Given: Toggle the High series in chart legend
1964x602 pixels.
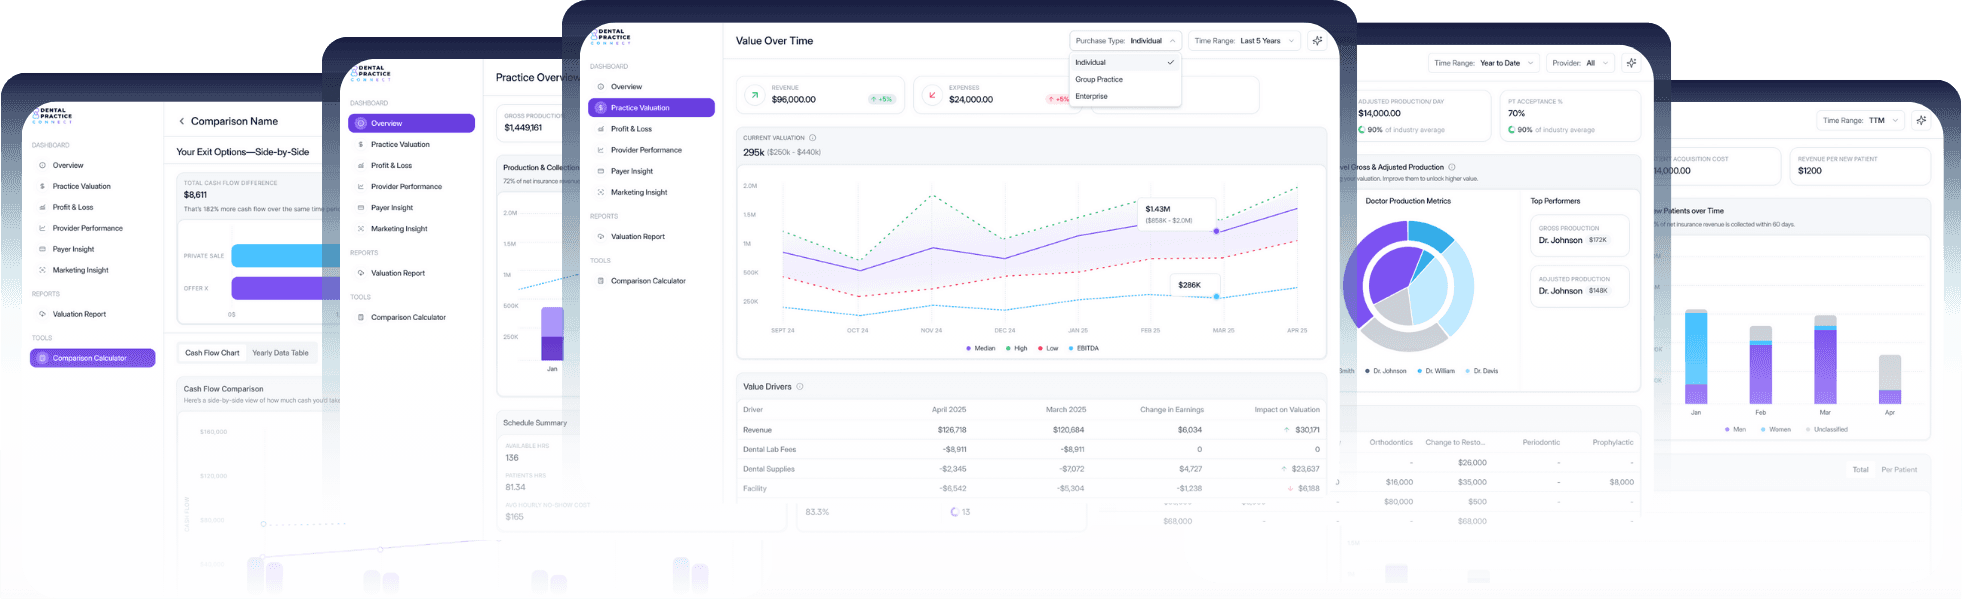Looking at the screenshot, I should [x=1015, y=348].
